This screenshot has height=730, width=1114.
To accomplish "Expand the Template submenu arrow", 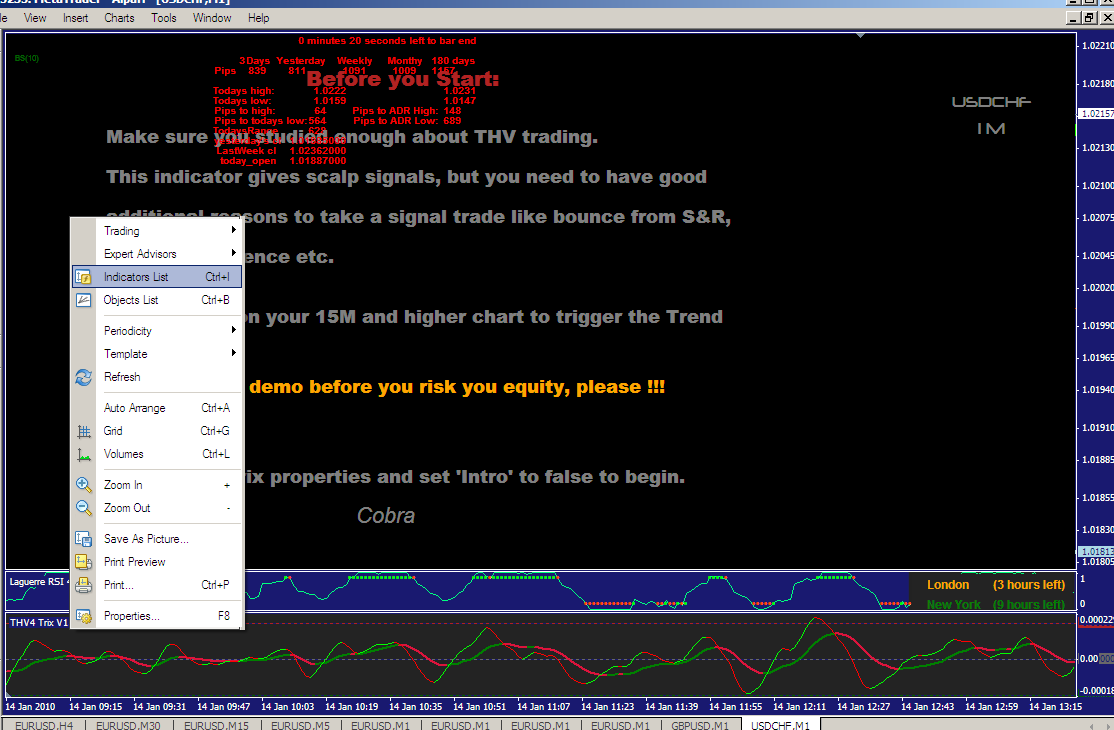I will click(233, 353).
